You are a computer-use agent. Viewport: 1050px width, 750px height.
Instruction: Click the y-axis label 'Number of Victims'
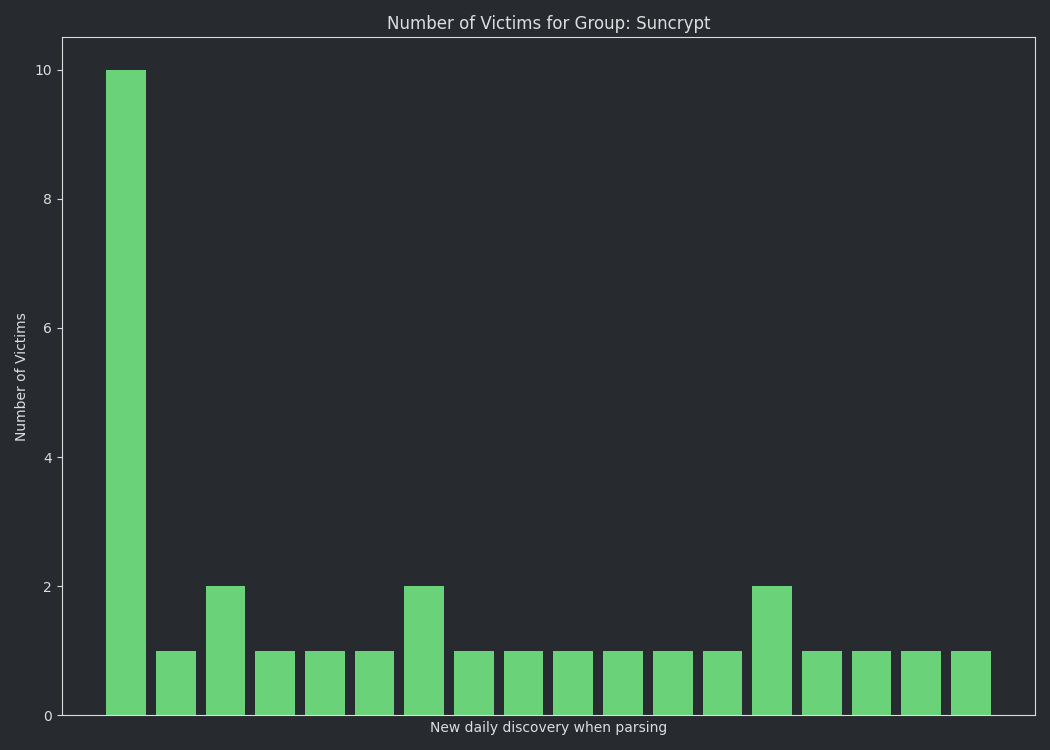tap(20, 377)
